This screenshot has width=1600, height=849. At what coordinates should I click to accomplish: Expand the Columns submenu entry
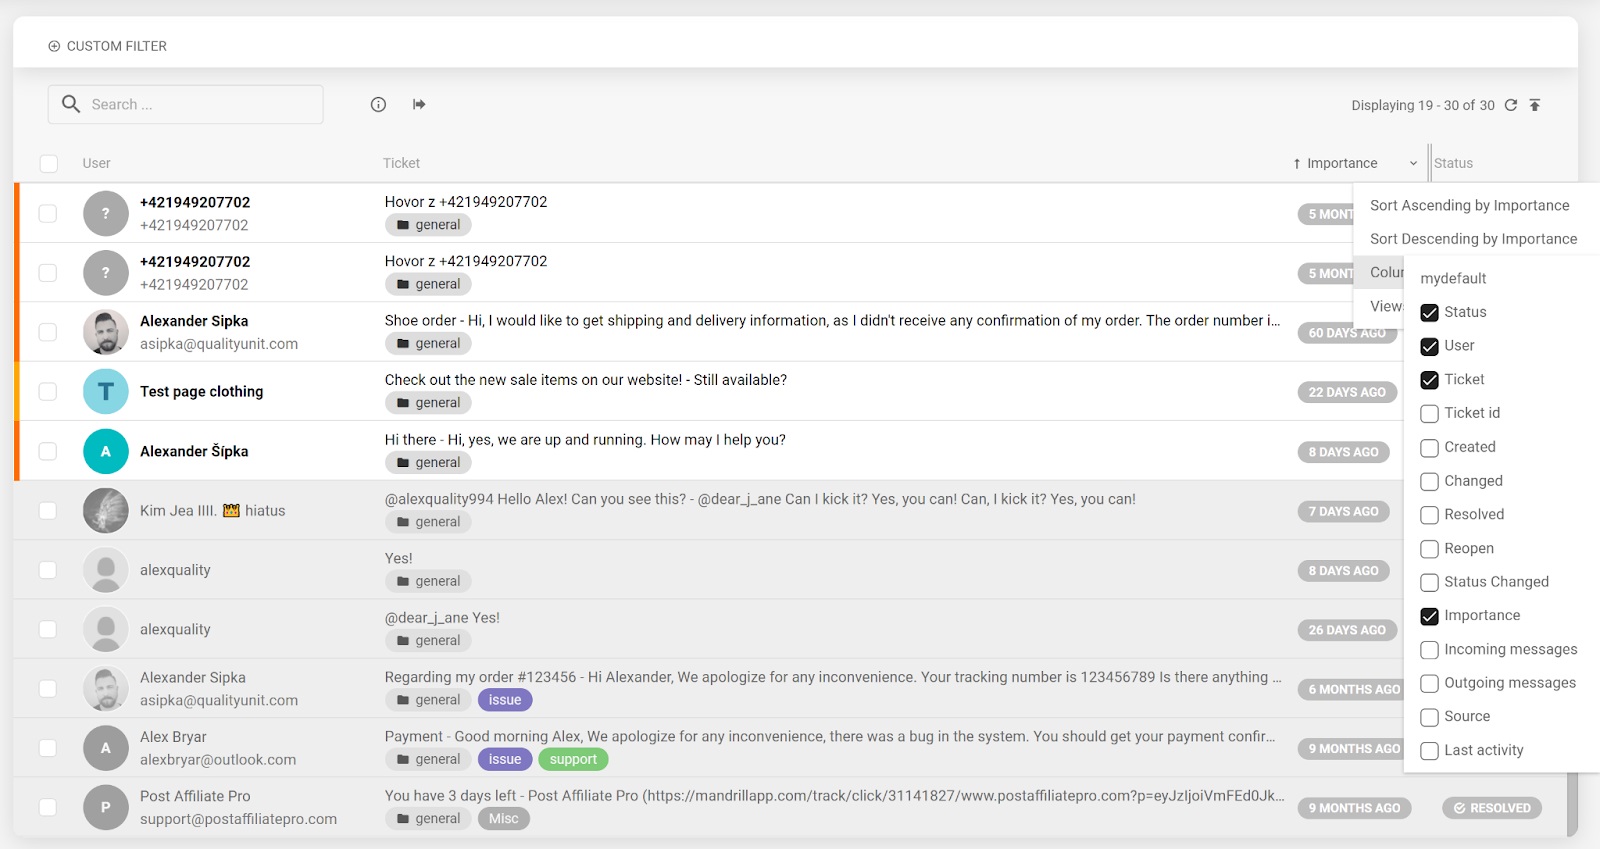pyautogui.click(x=1385, y=272)
